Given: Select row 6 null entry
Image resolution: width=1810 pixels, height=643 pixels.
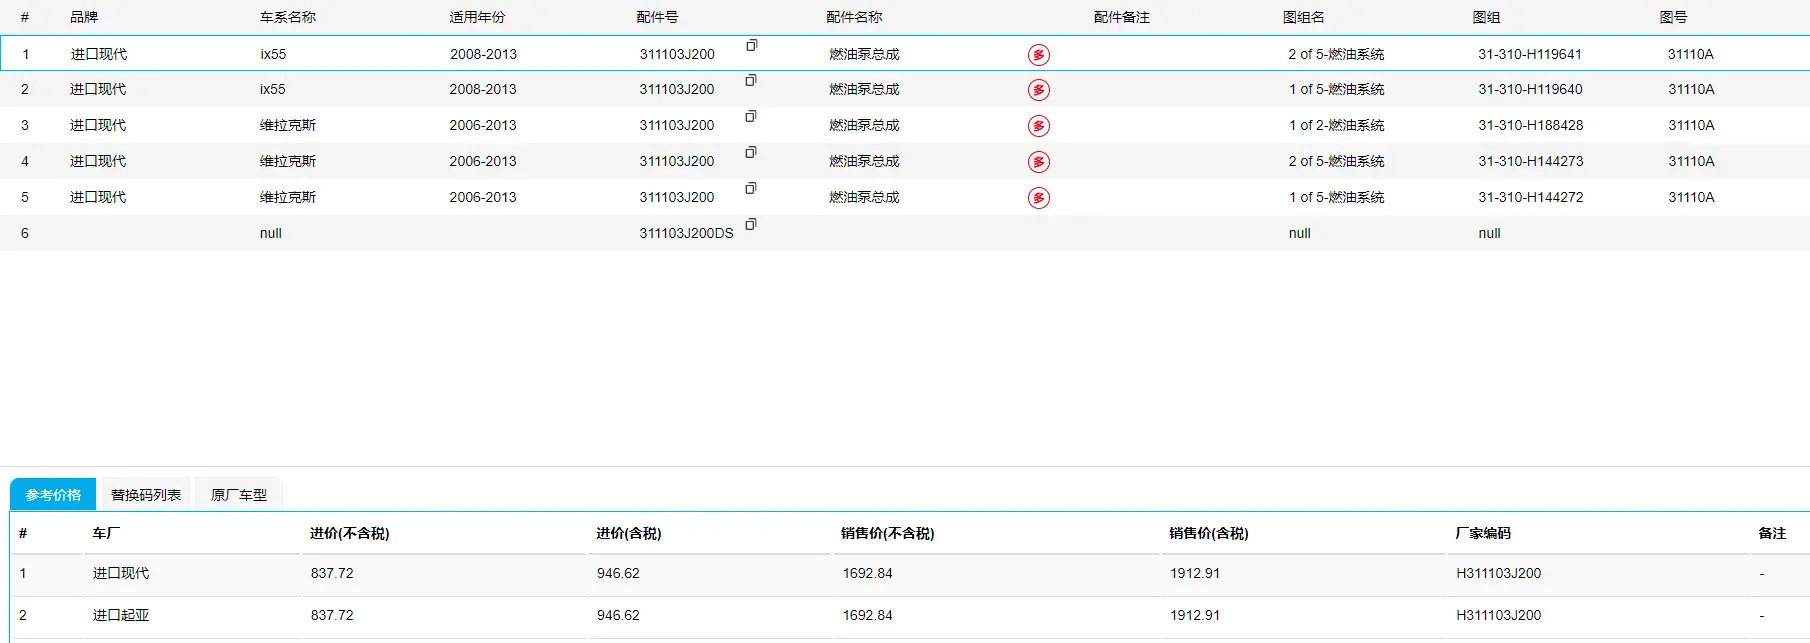Looking at the screenshot, I should (x=905, y=233).
